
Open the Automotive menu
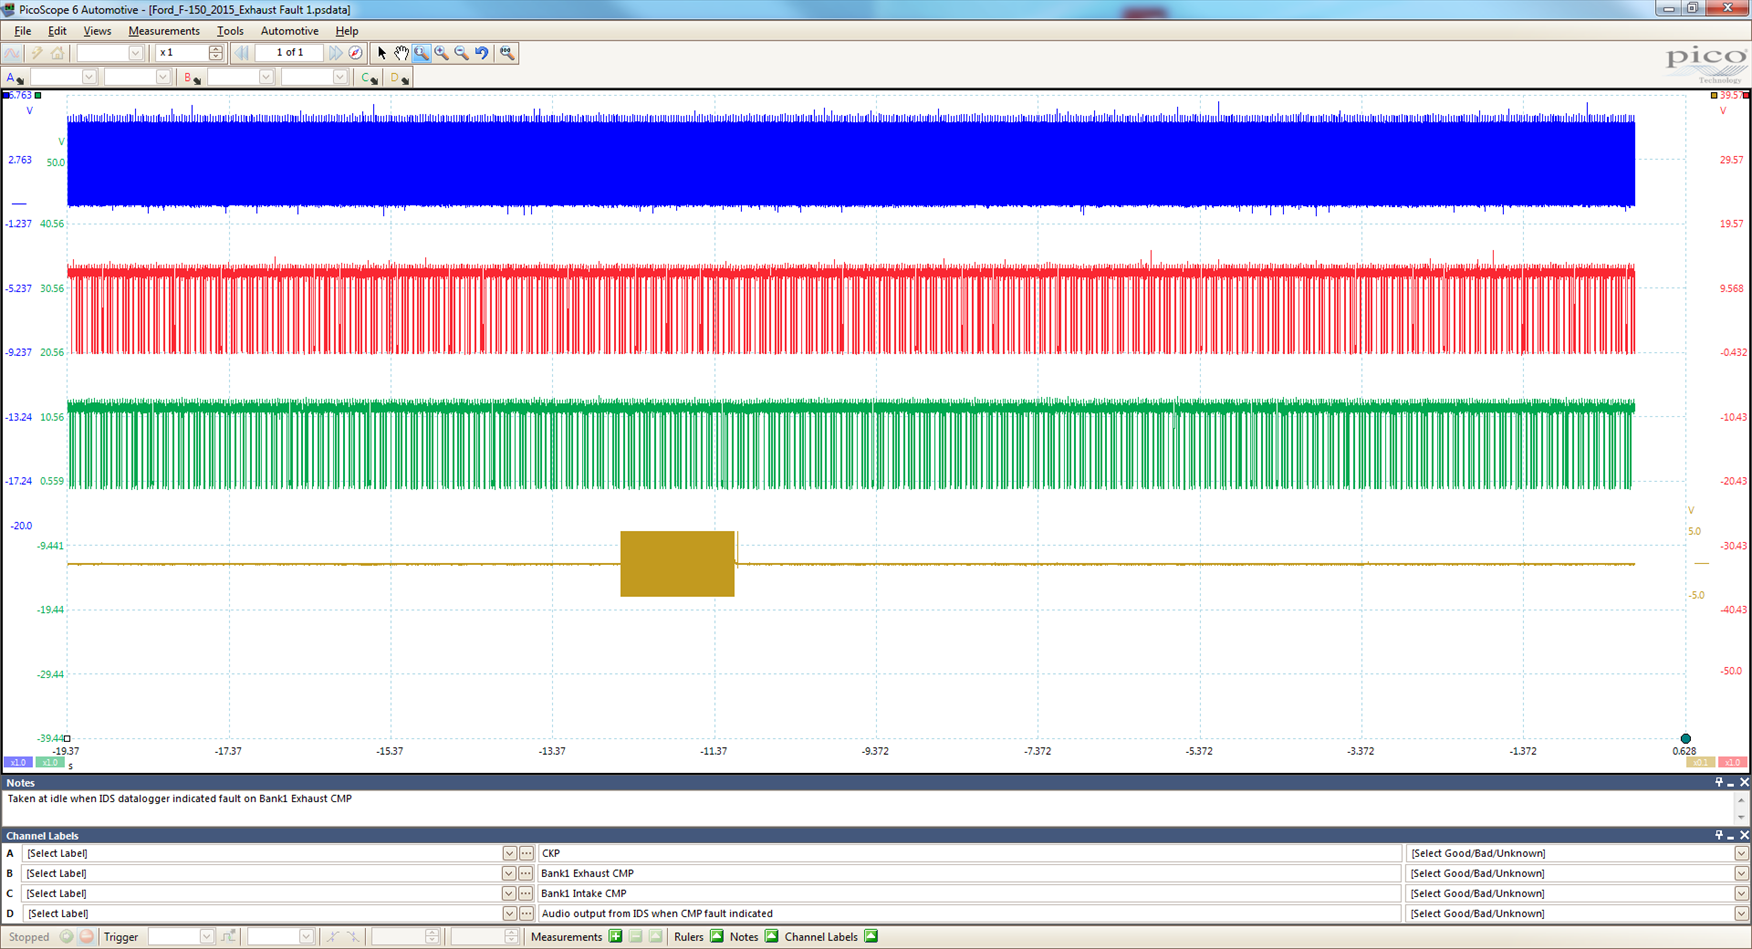pos(289,31)
